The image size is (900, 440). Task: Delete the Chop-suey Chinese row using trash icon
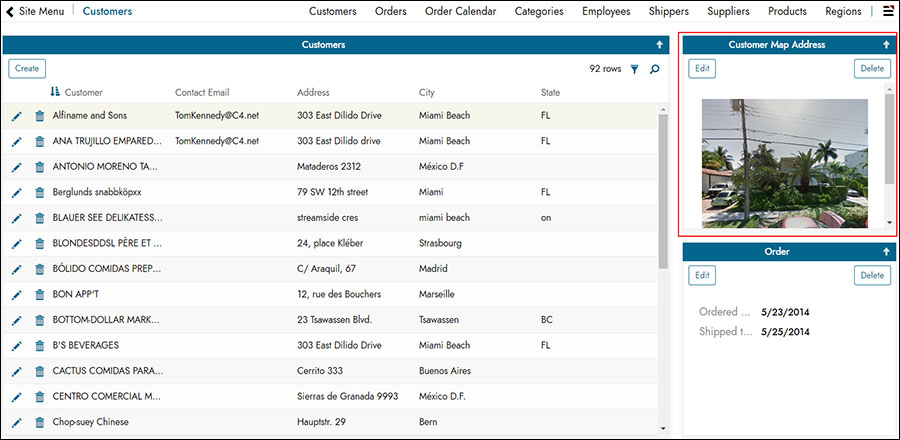(x=40, y=422)
